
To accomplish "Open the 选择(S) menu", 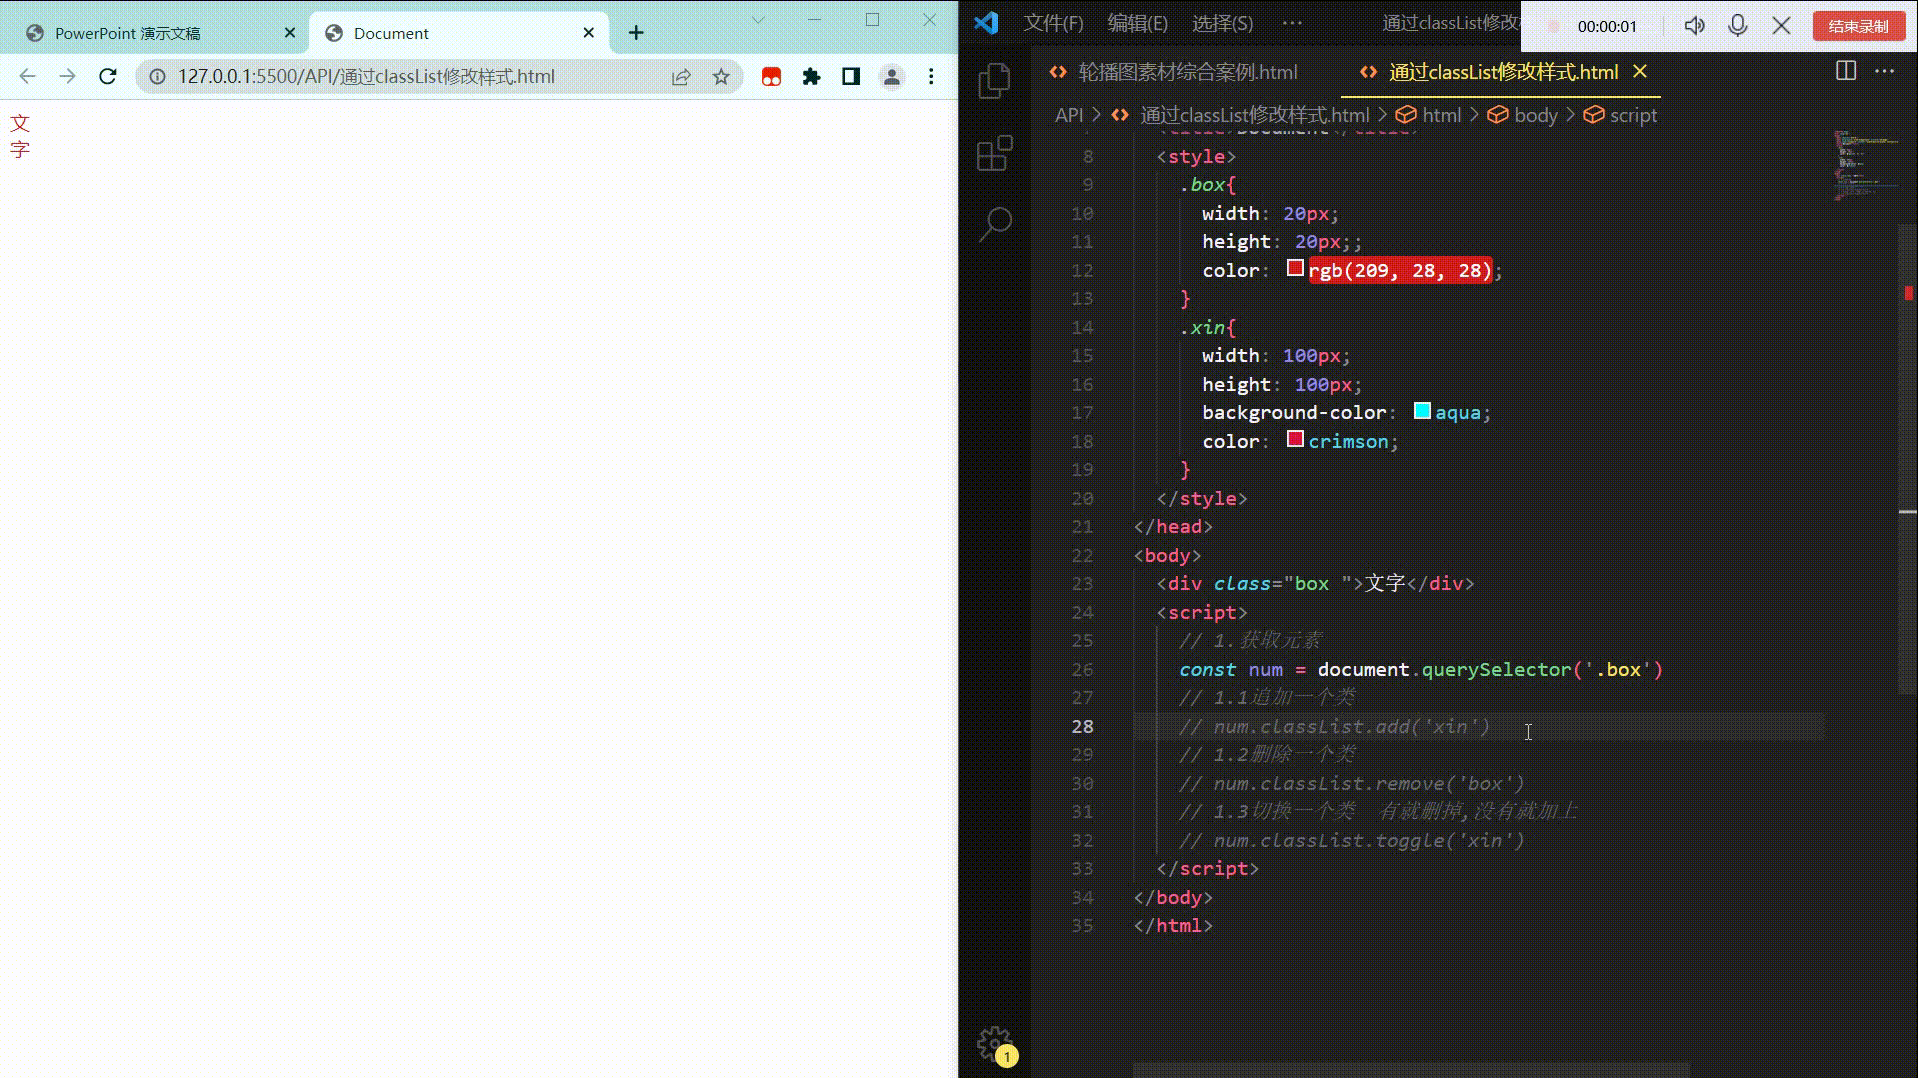I will coord(1223,23).
